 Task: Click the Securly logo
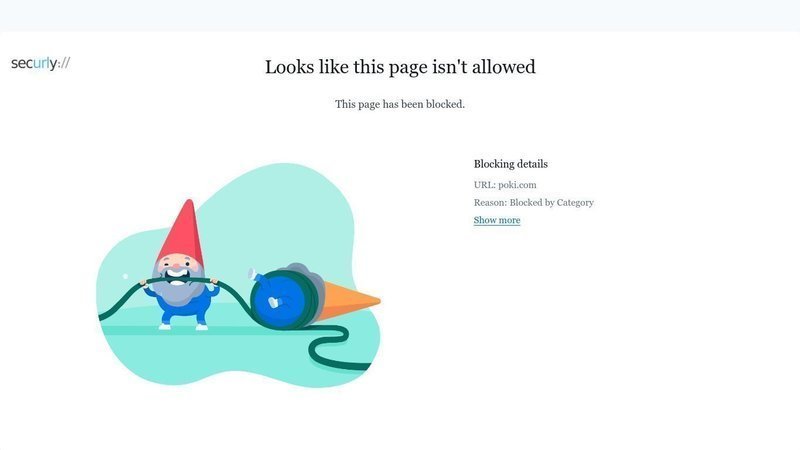tap(40, 63)
